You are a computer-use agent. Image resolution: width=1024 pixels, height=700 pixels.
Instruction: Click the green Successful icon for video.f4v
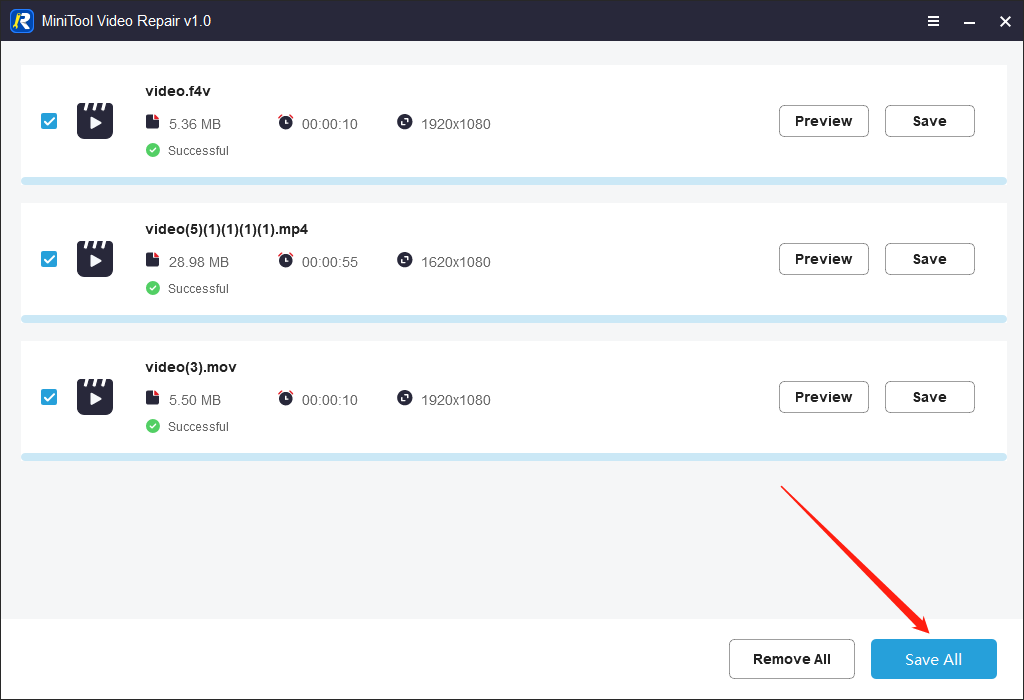153,150
